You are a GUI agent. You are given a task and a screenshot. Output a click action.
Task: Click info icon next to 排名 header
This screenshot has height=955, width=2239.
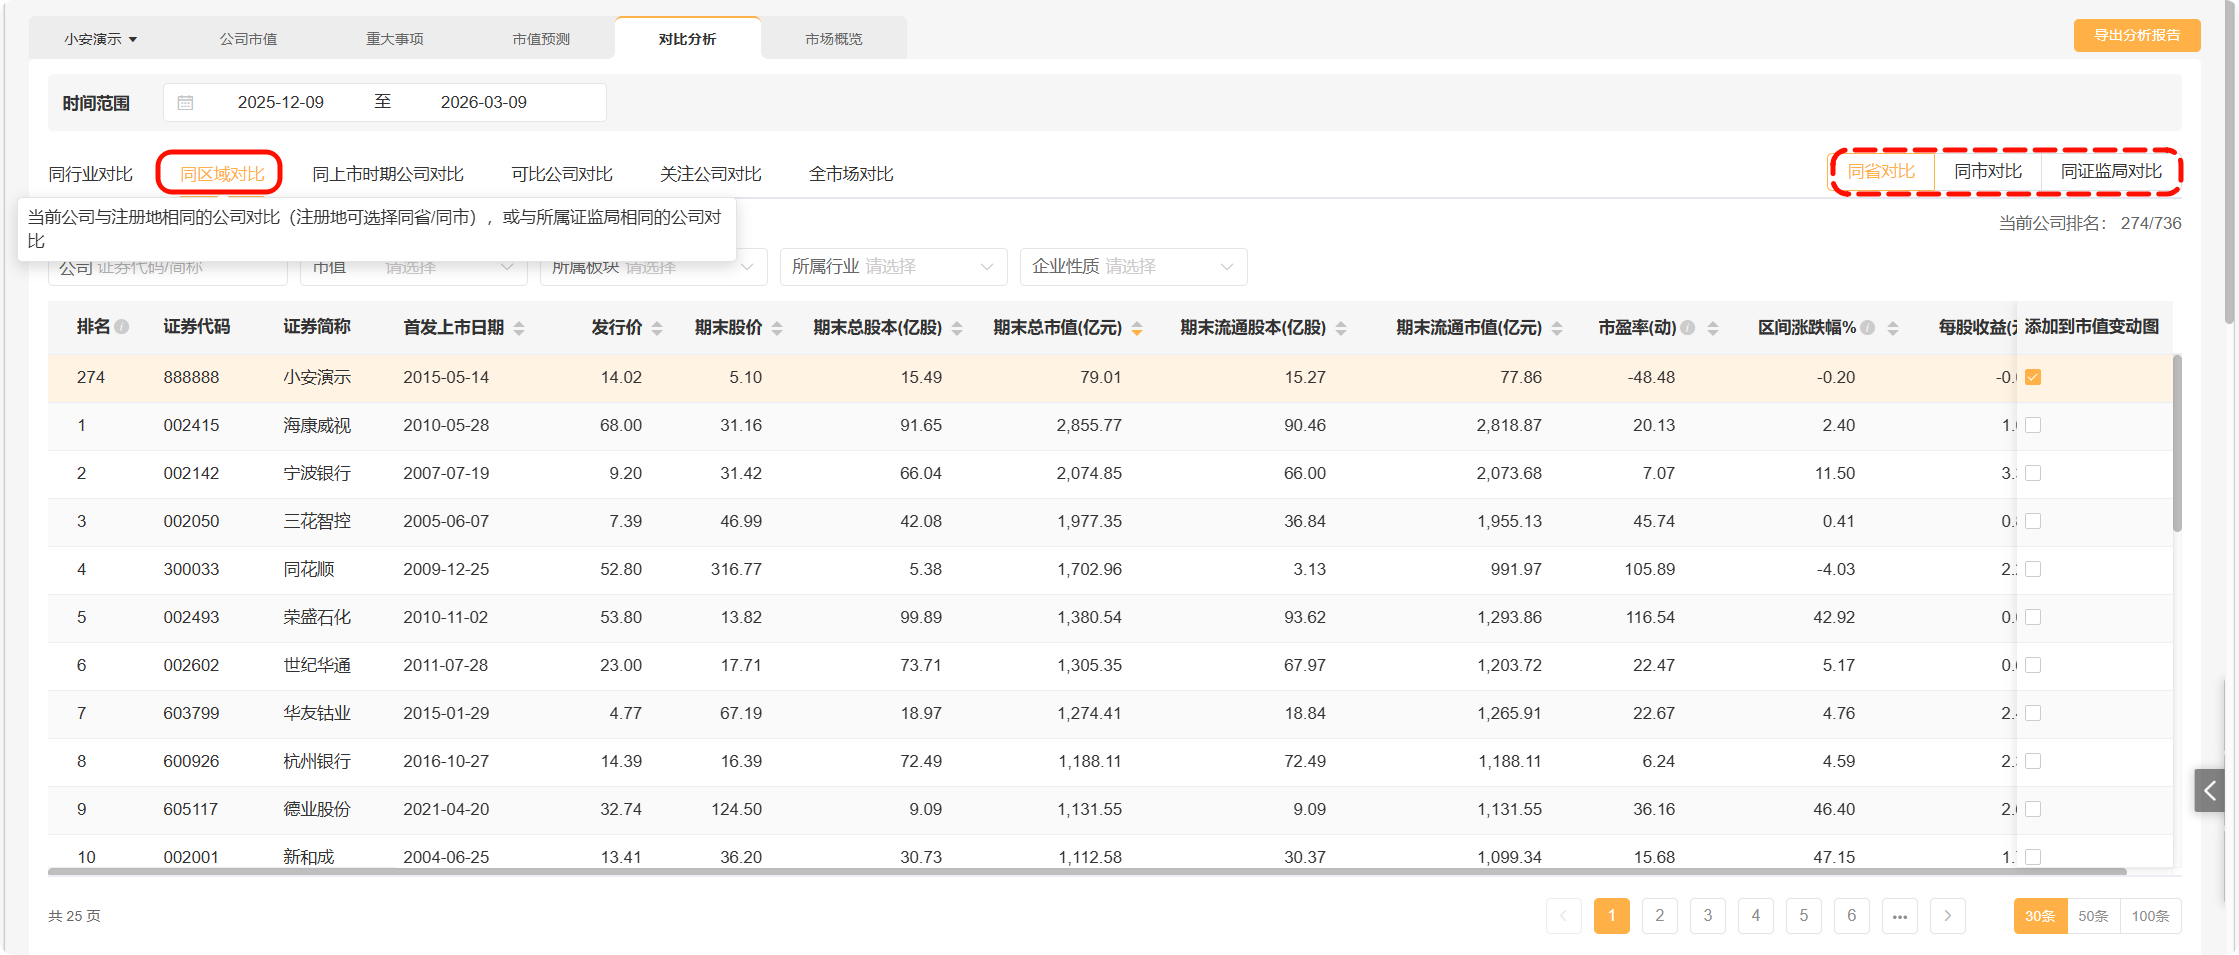(x=122, y=327)
